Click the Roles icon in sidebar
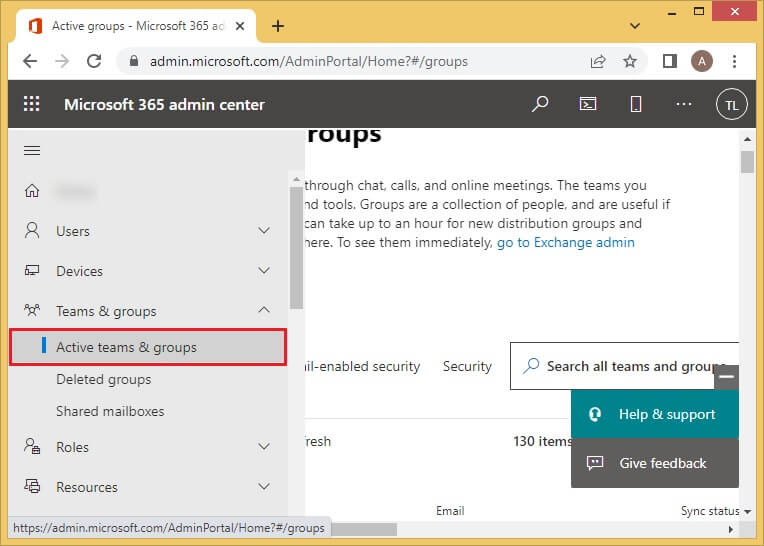 [x=32, y=446]
